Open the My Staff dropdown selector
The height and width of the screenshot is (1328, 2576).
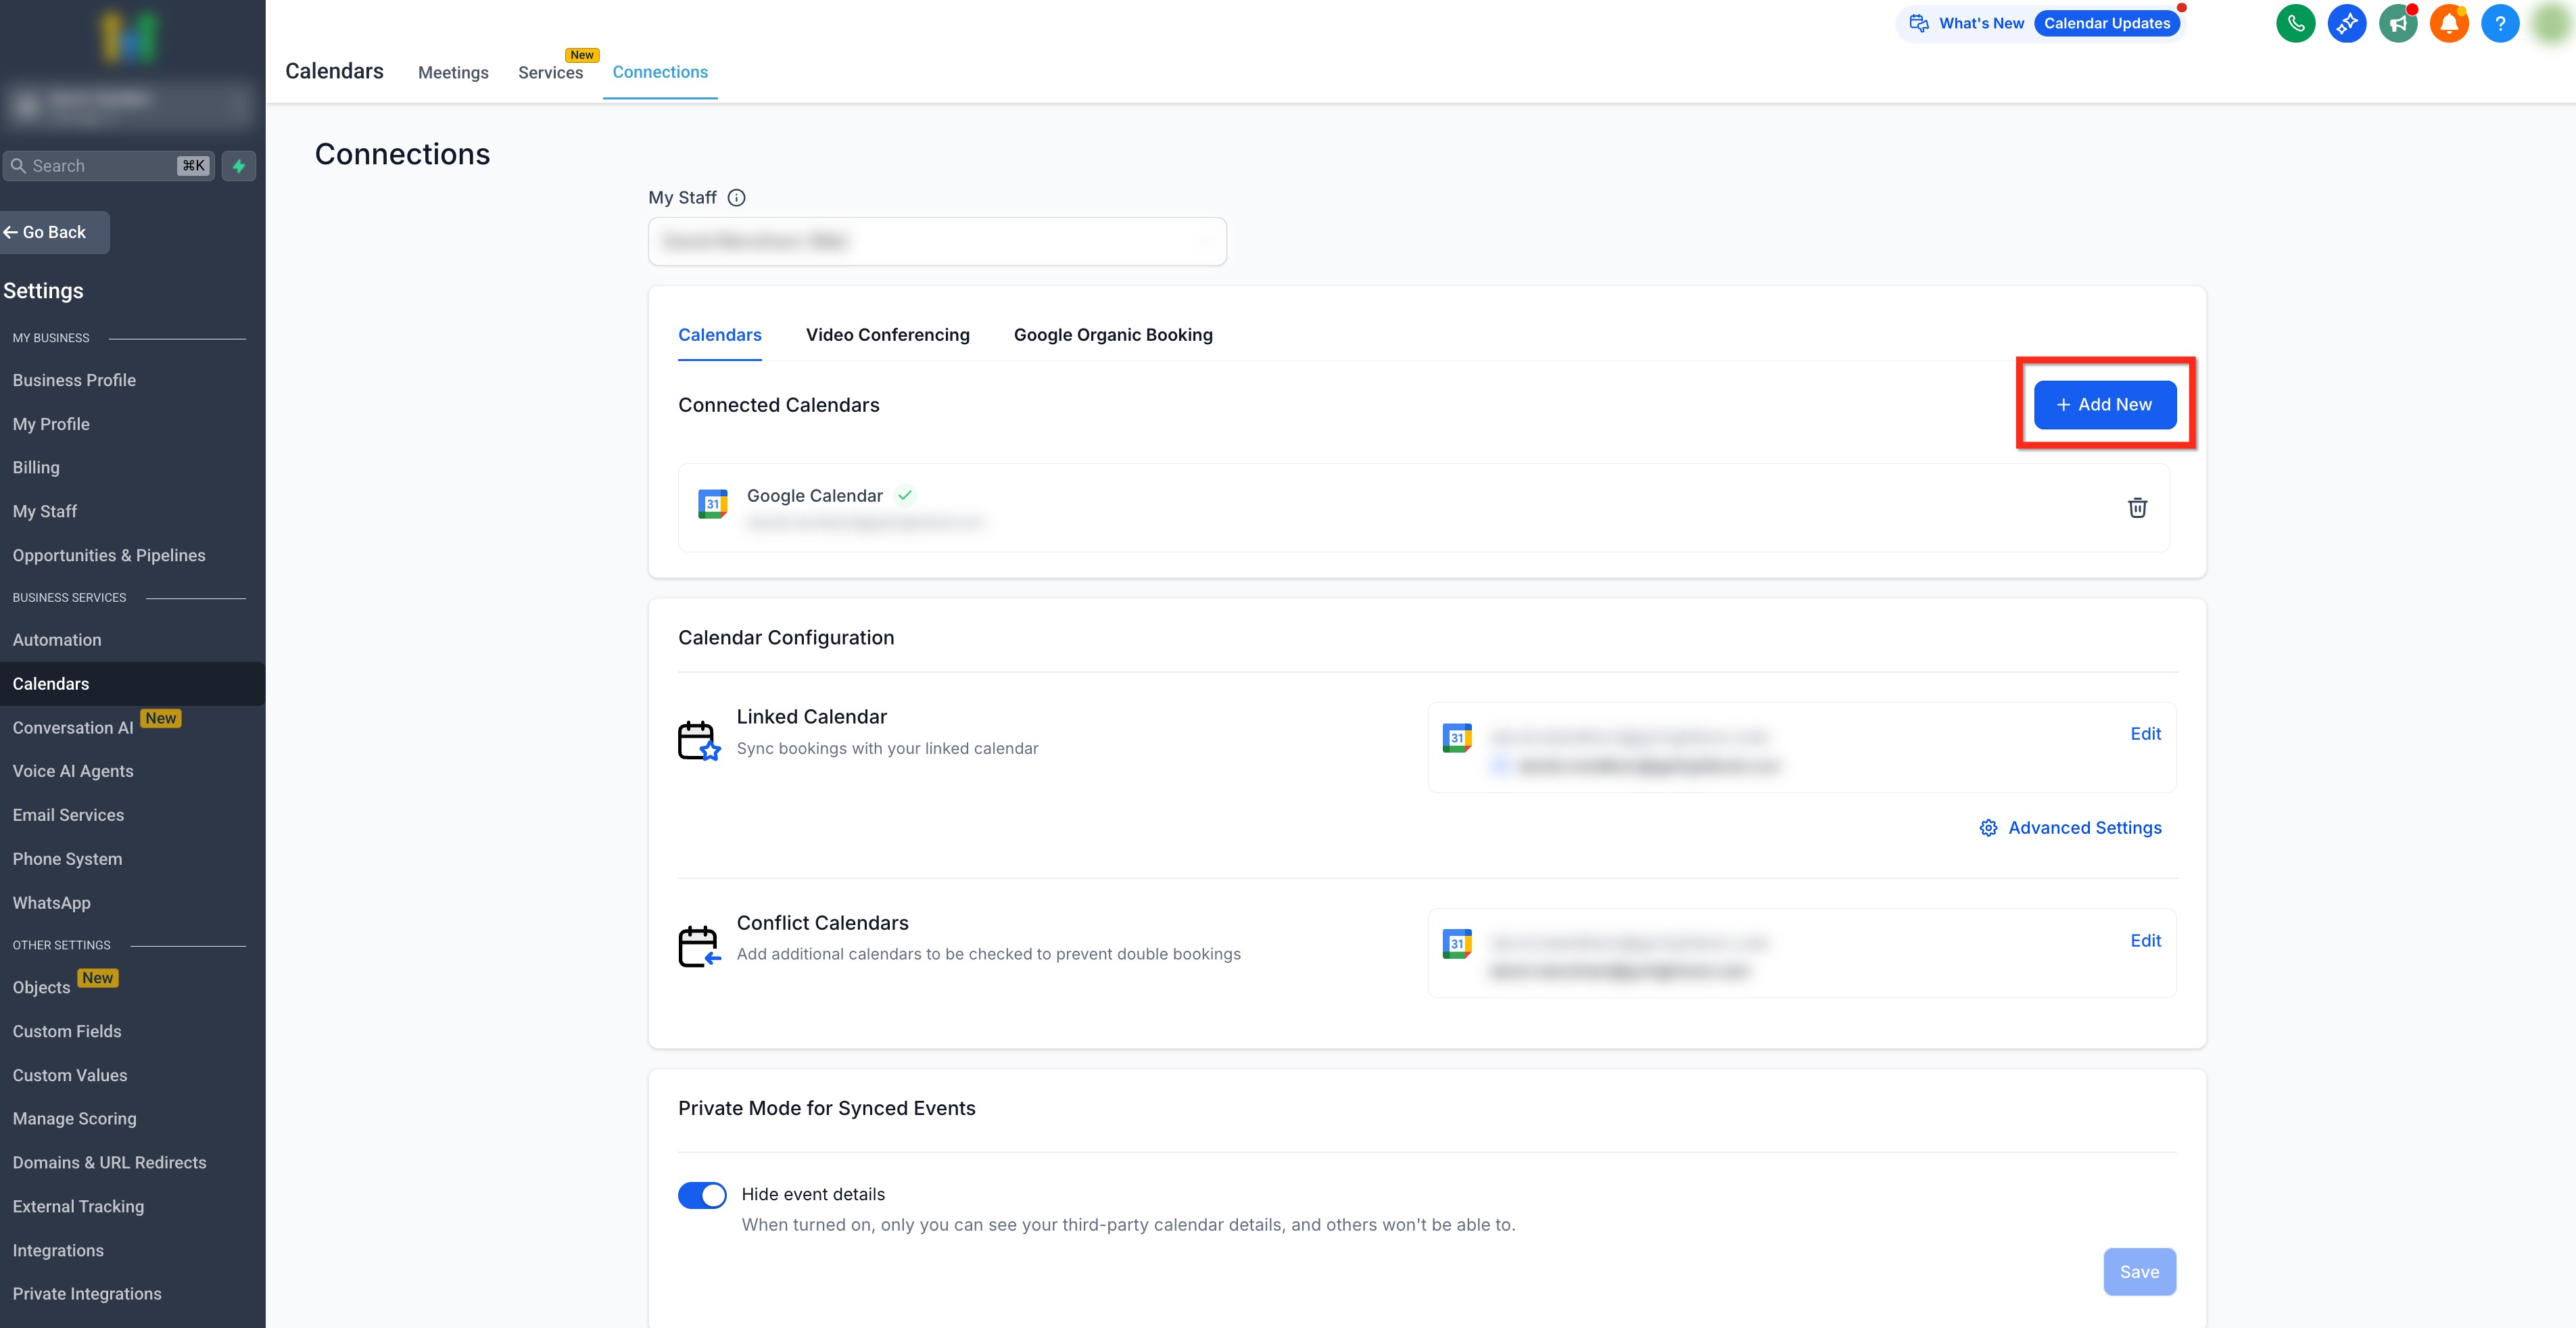tap(937, 241)
